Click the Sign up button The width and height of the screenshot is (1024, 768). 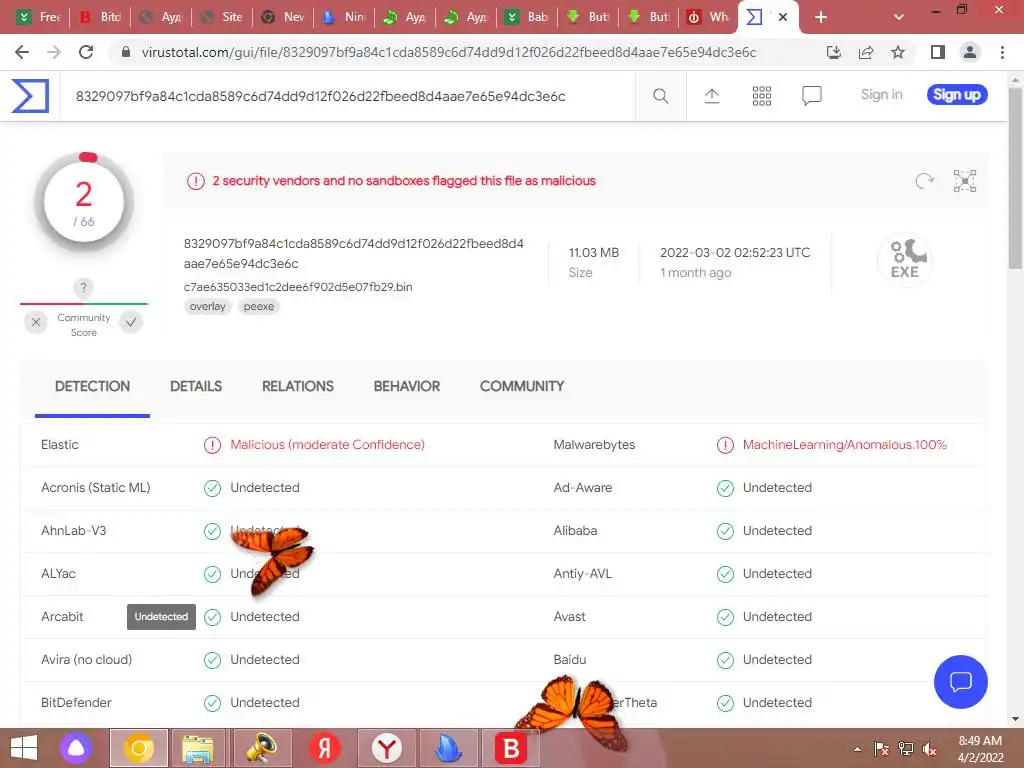point(957,95)
